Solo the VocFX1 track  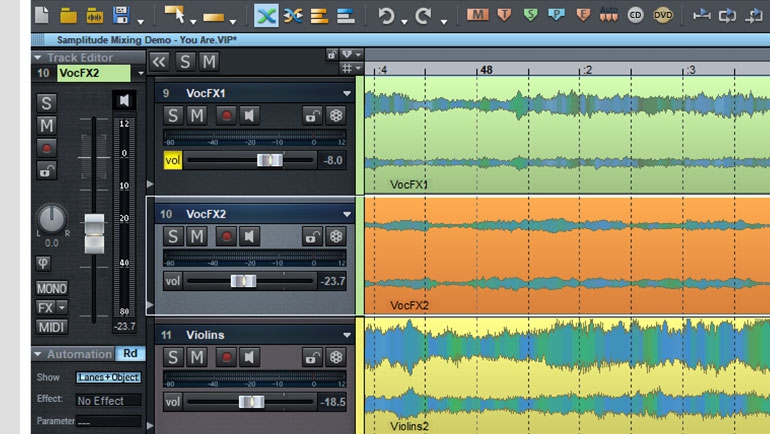(x=173, y=116)
